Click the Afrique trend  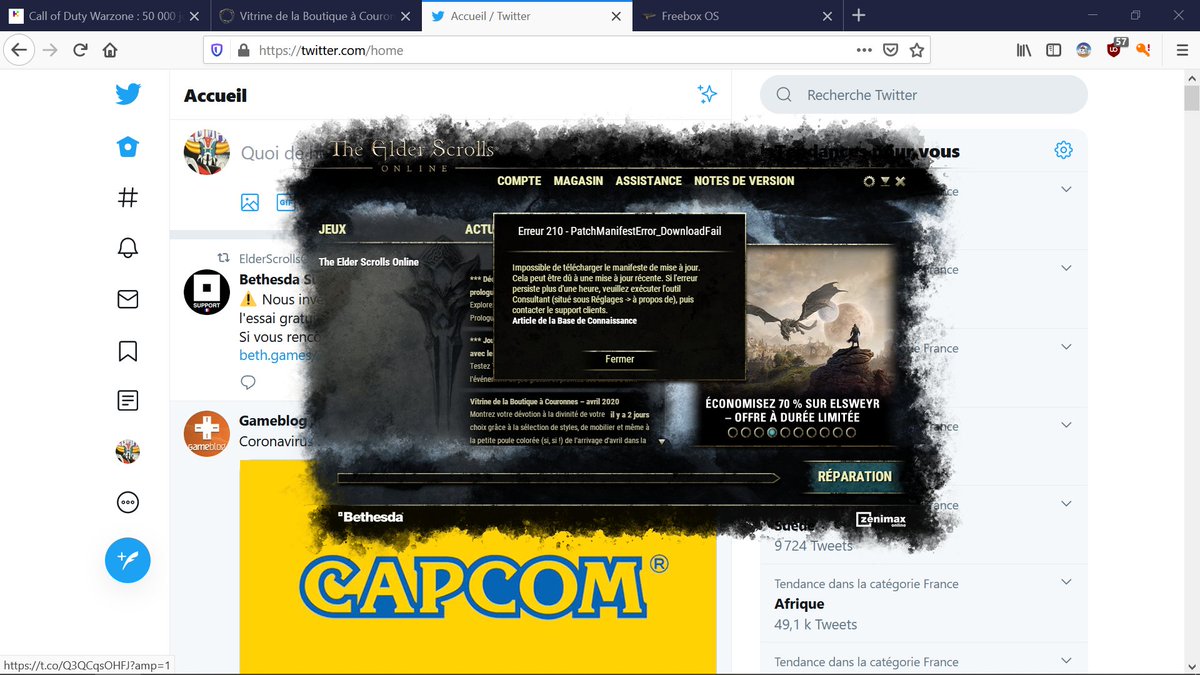[799, 604]
